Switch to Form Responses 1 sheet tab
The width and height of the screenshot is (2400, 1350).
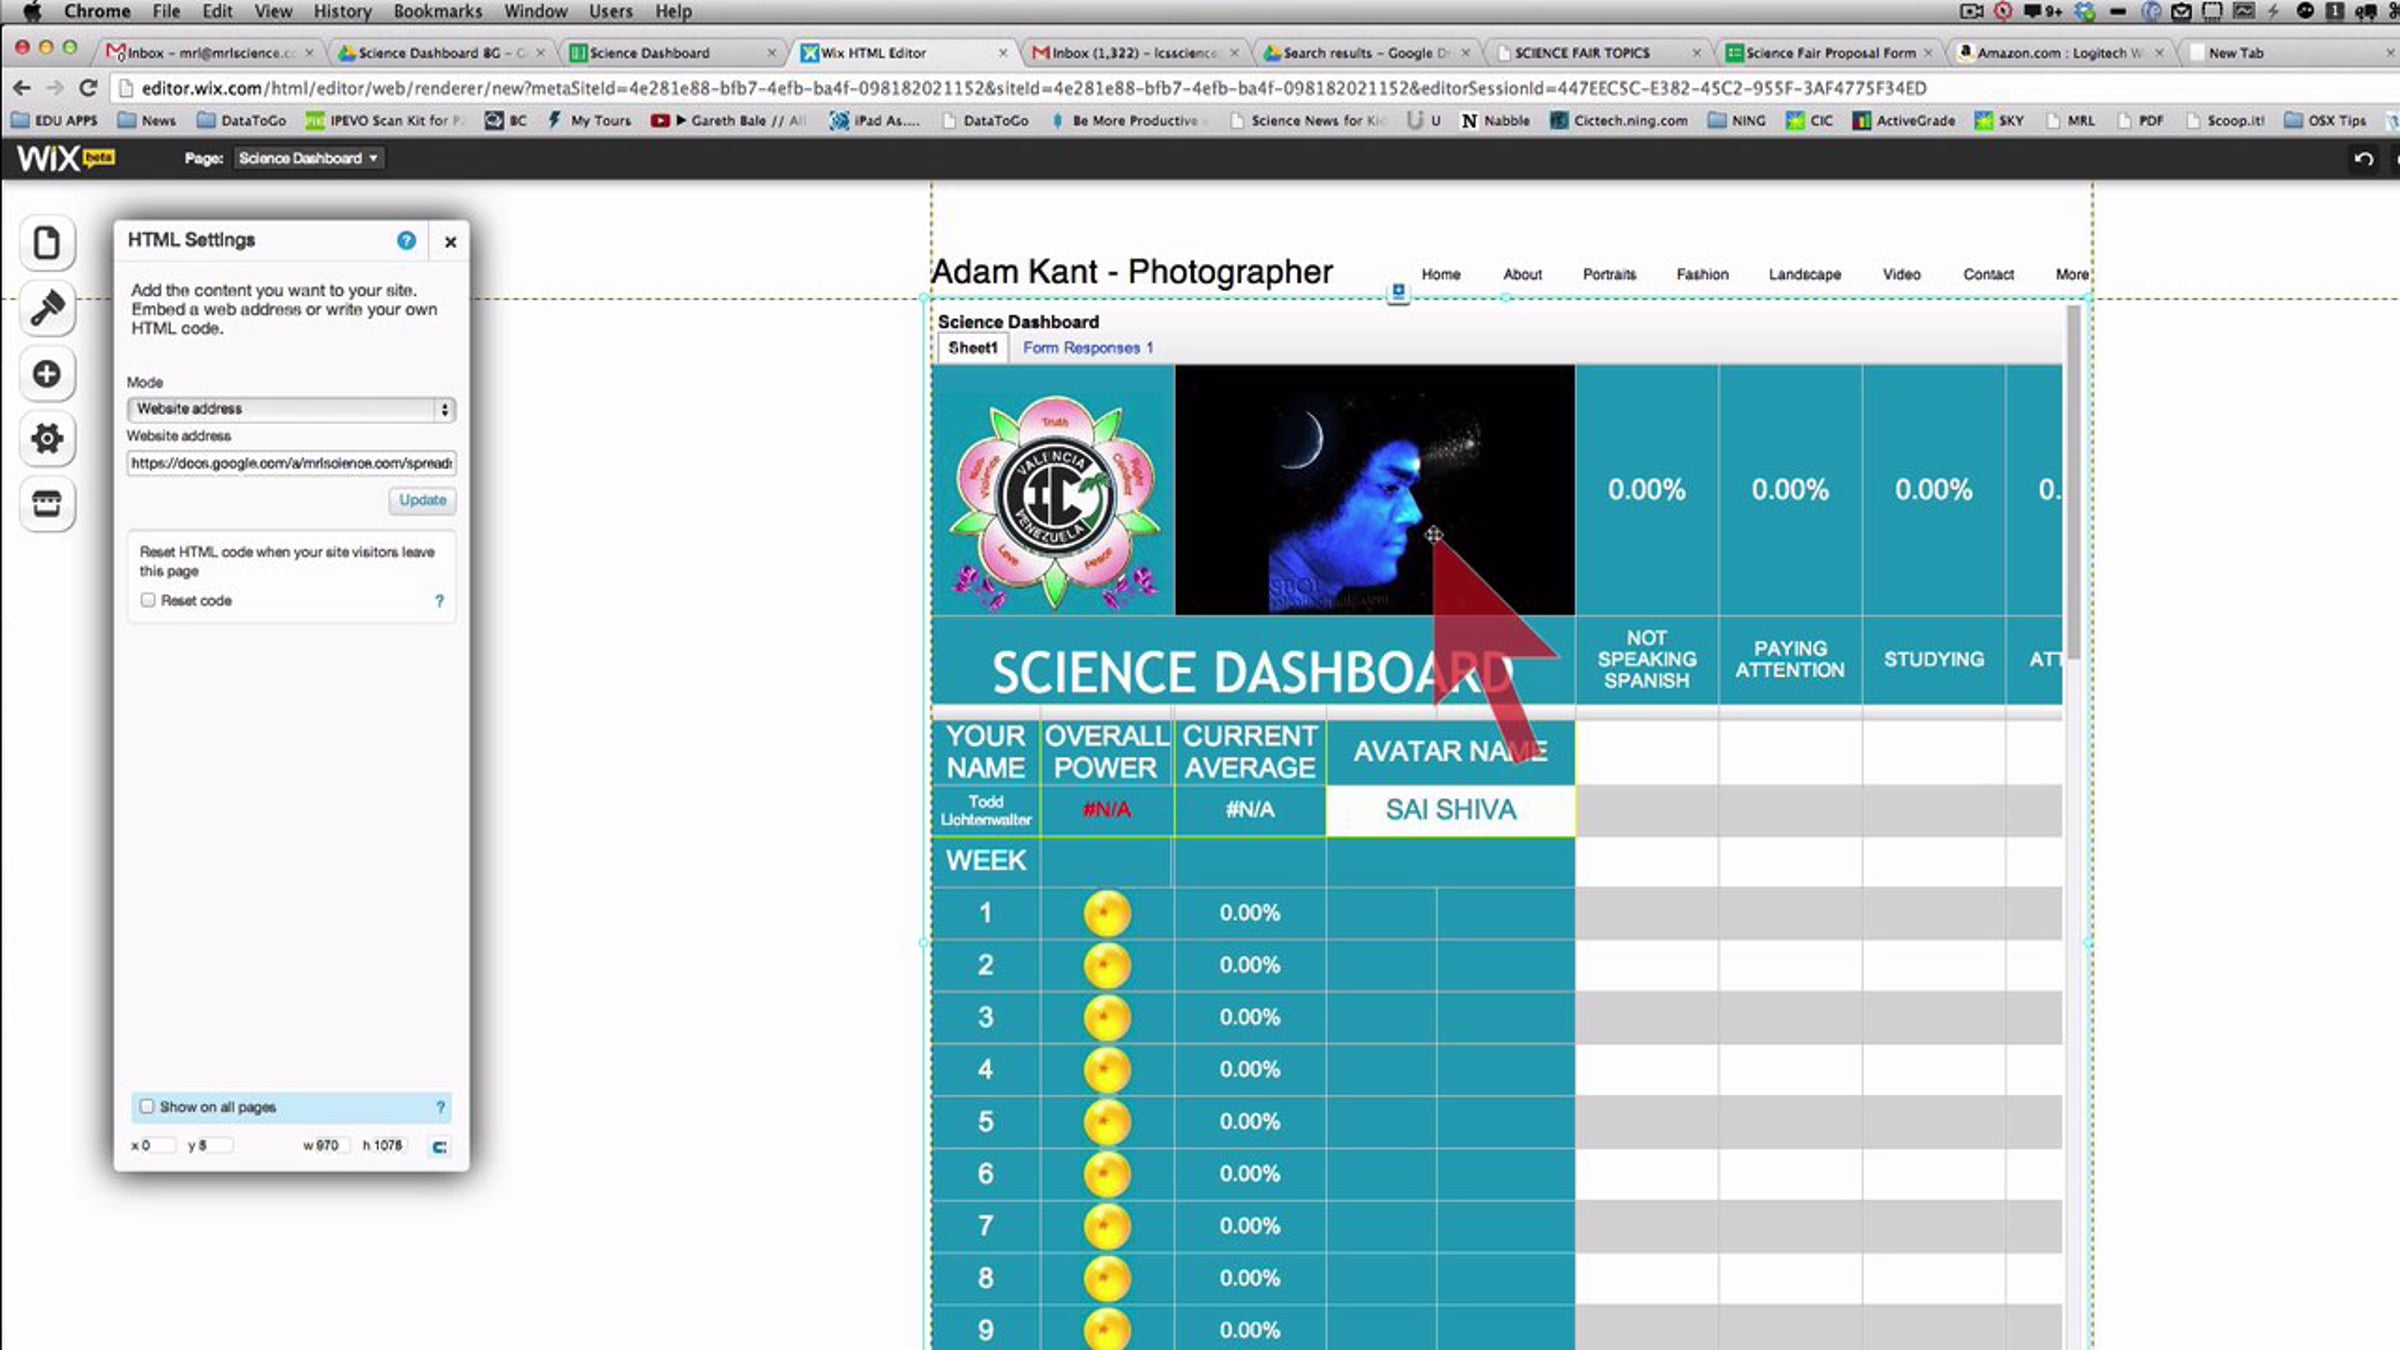1087,348
